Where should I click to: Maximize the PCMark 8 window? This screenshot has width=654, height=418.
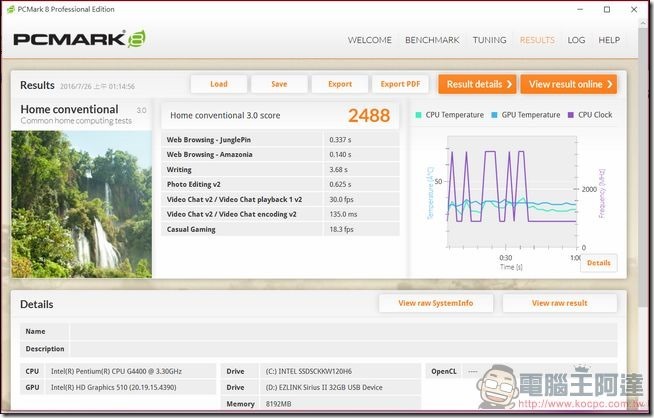point(607,9)
